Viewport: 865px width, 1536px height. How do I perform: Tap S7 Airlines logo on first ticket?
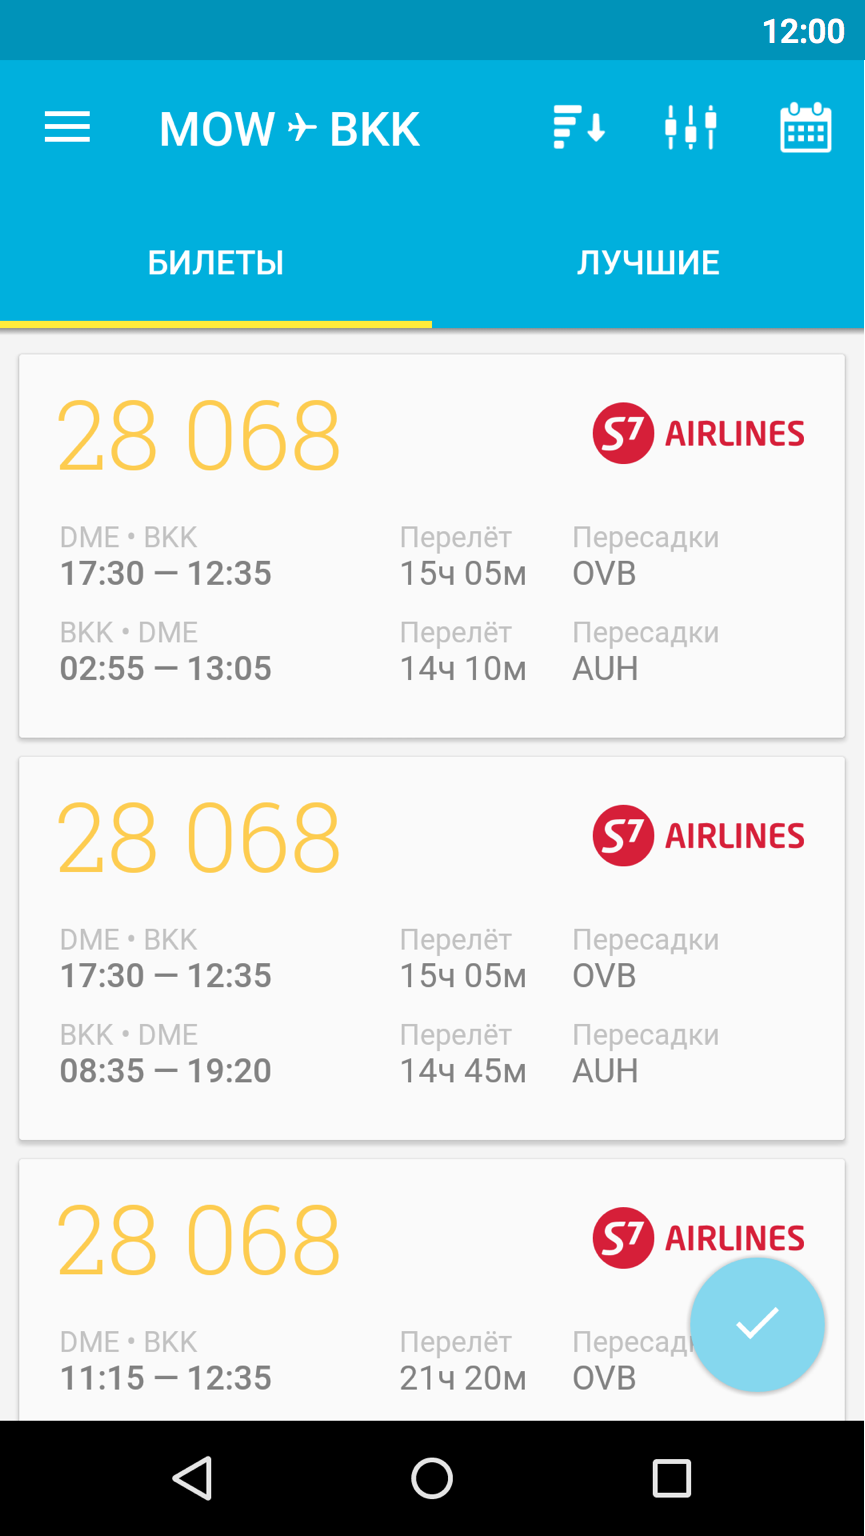coord(698,433)
